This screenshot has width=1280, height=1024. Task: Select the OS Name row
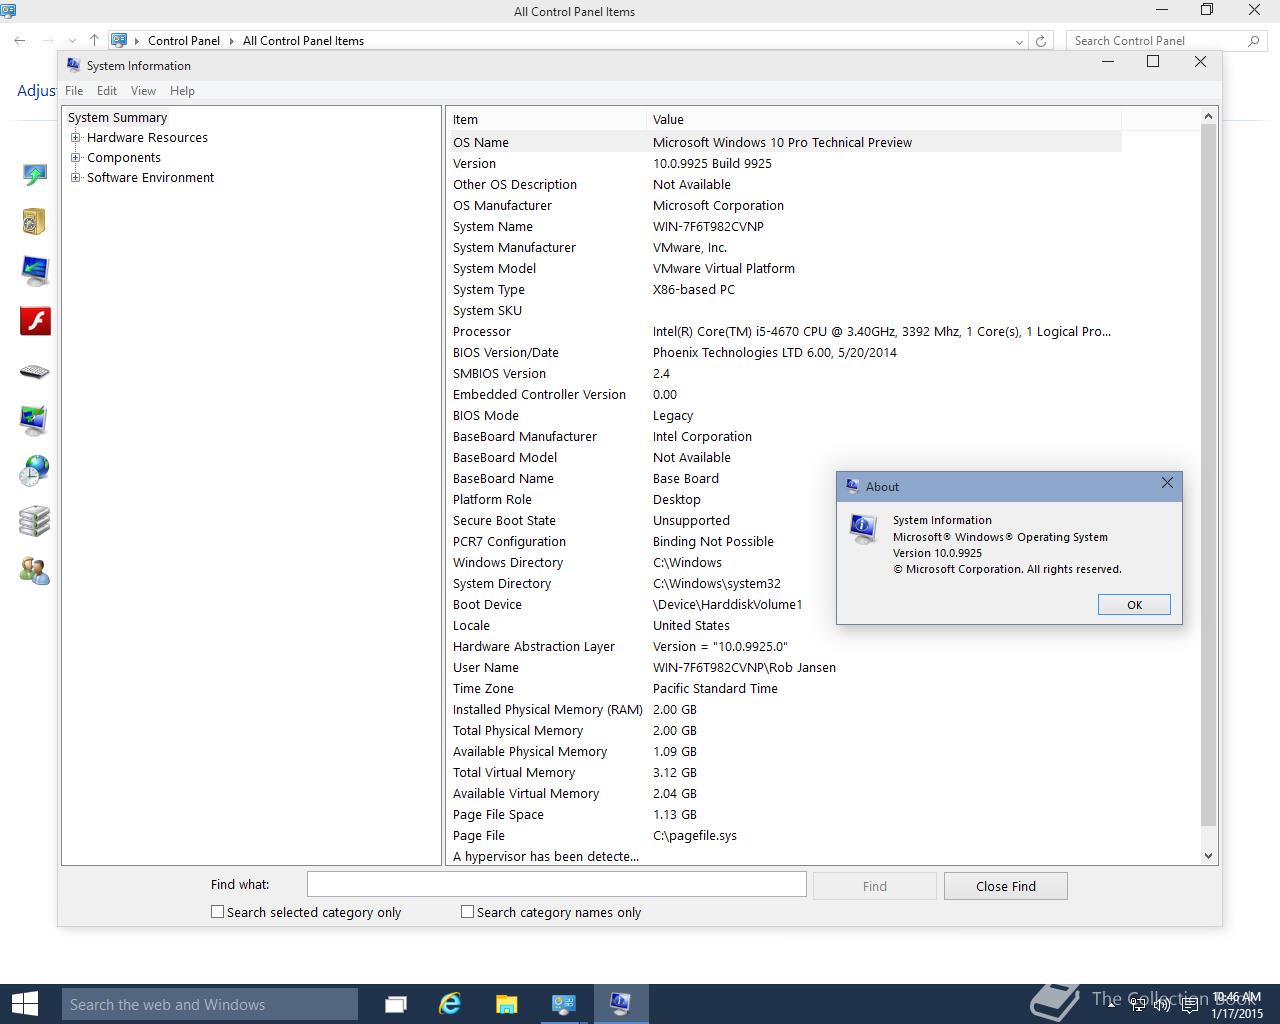point(784,142)
